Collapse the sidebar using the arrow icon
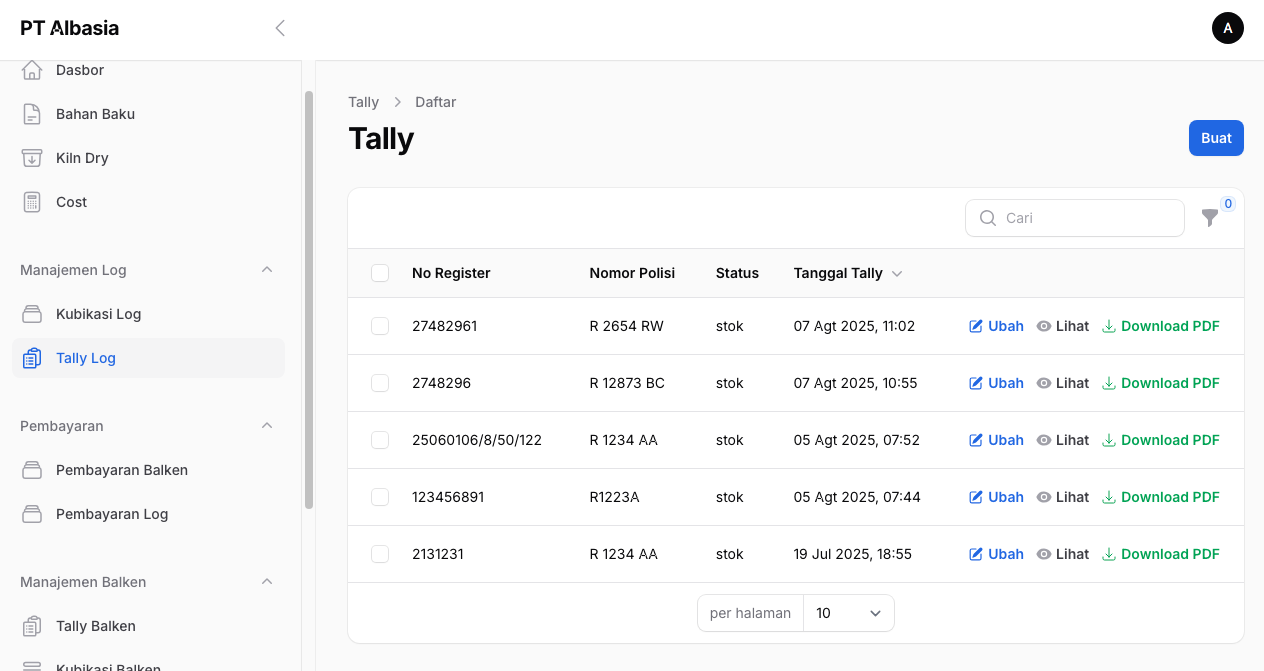 [280, 28]
